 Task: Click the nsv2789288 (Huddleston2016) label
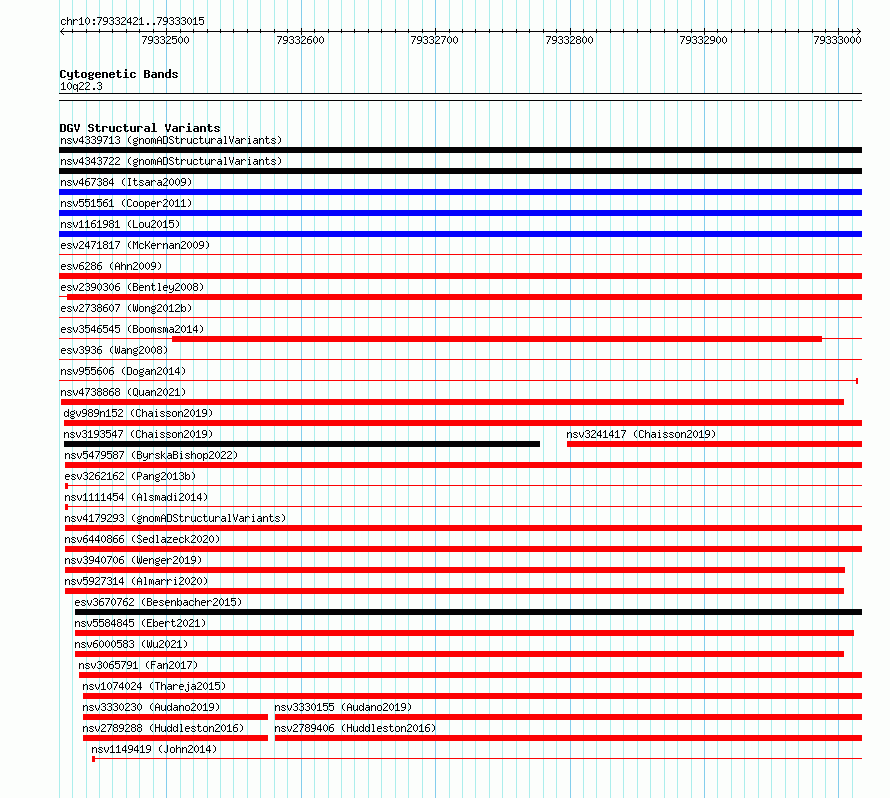coord(163,728)
